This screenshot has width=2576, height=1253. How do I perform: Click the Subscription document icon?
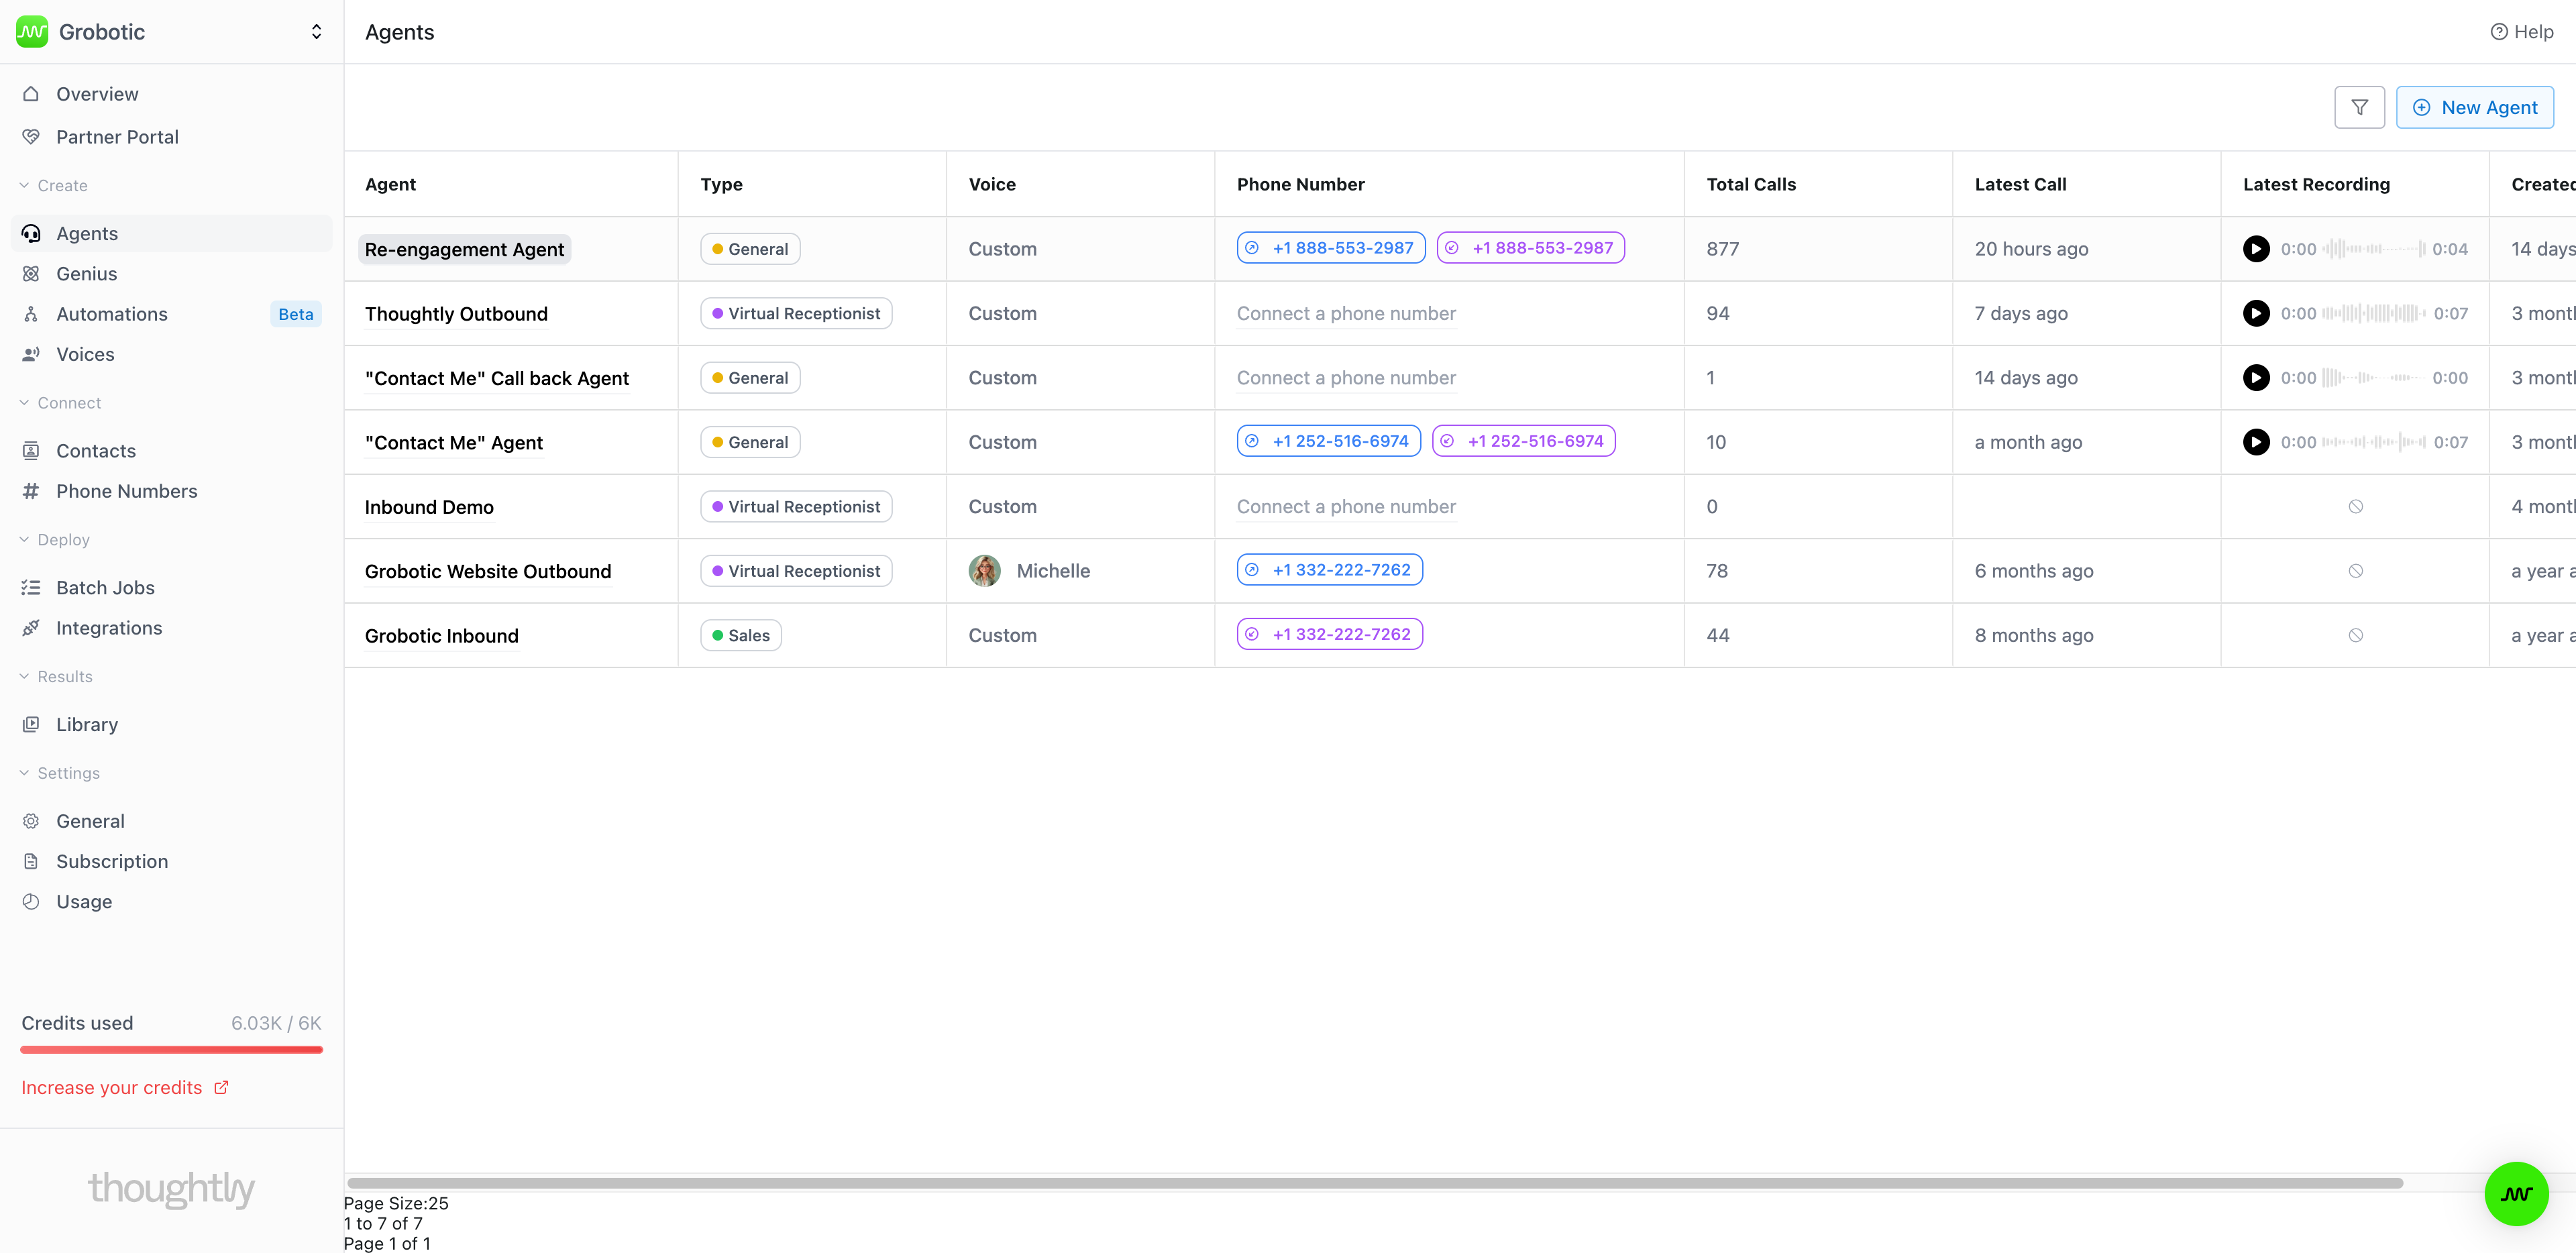tap(31, 862)
